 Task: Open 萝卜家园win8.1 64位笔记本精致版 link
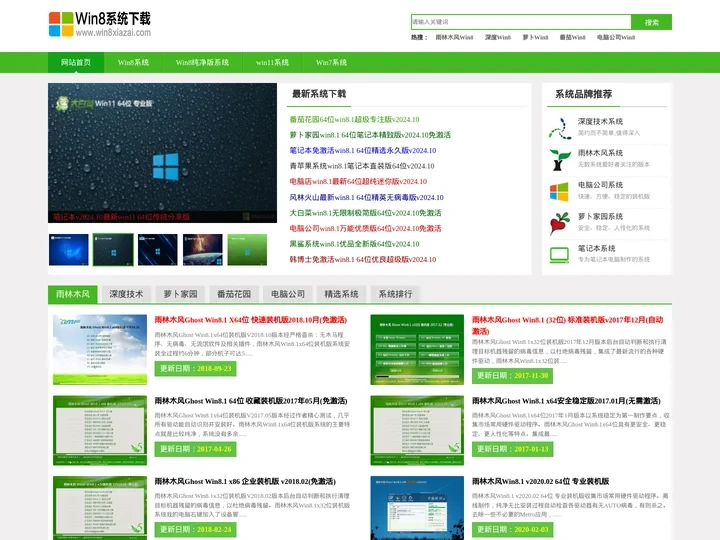coord(370,135)
